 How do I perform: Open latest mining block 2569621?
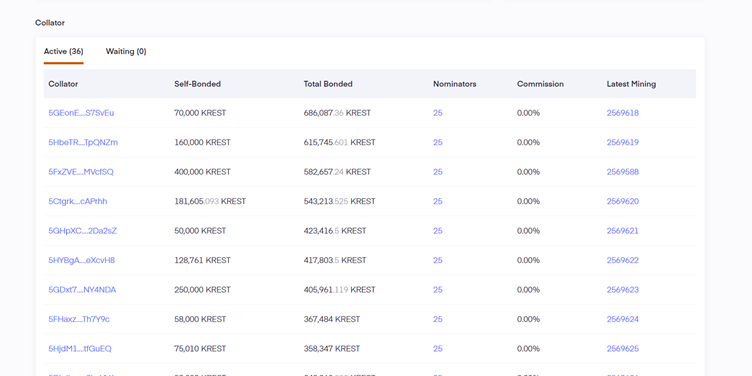(623, 231)
